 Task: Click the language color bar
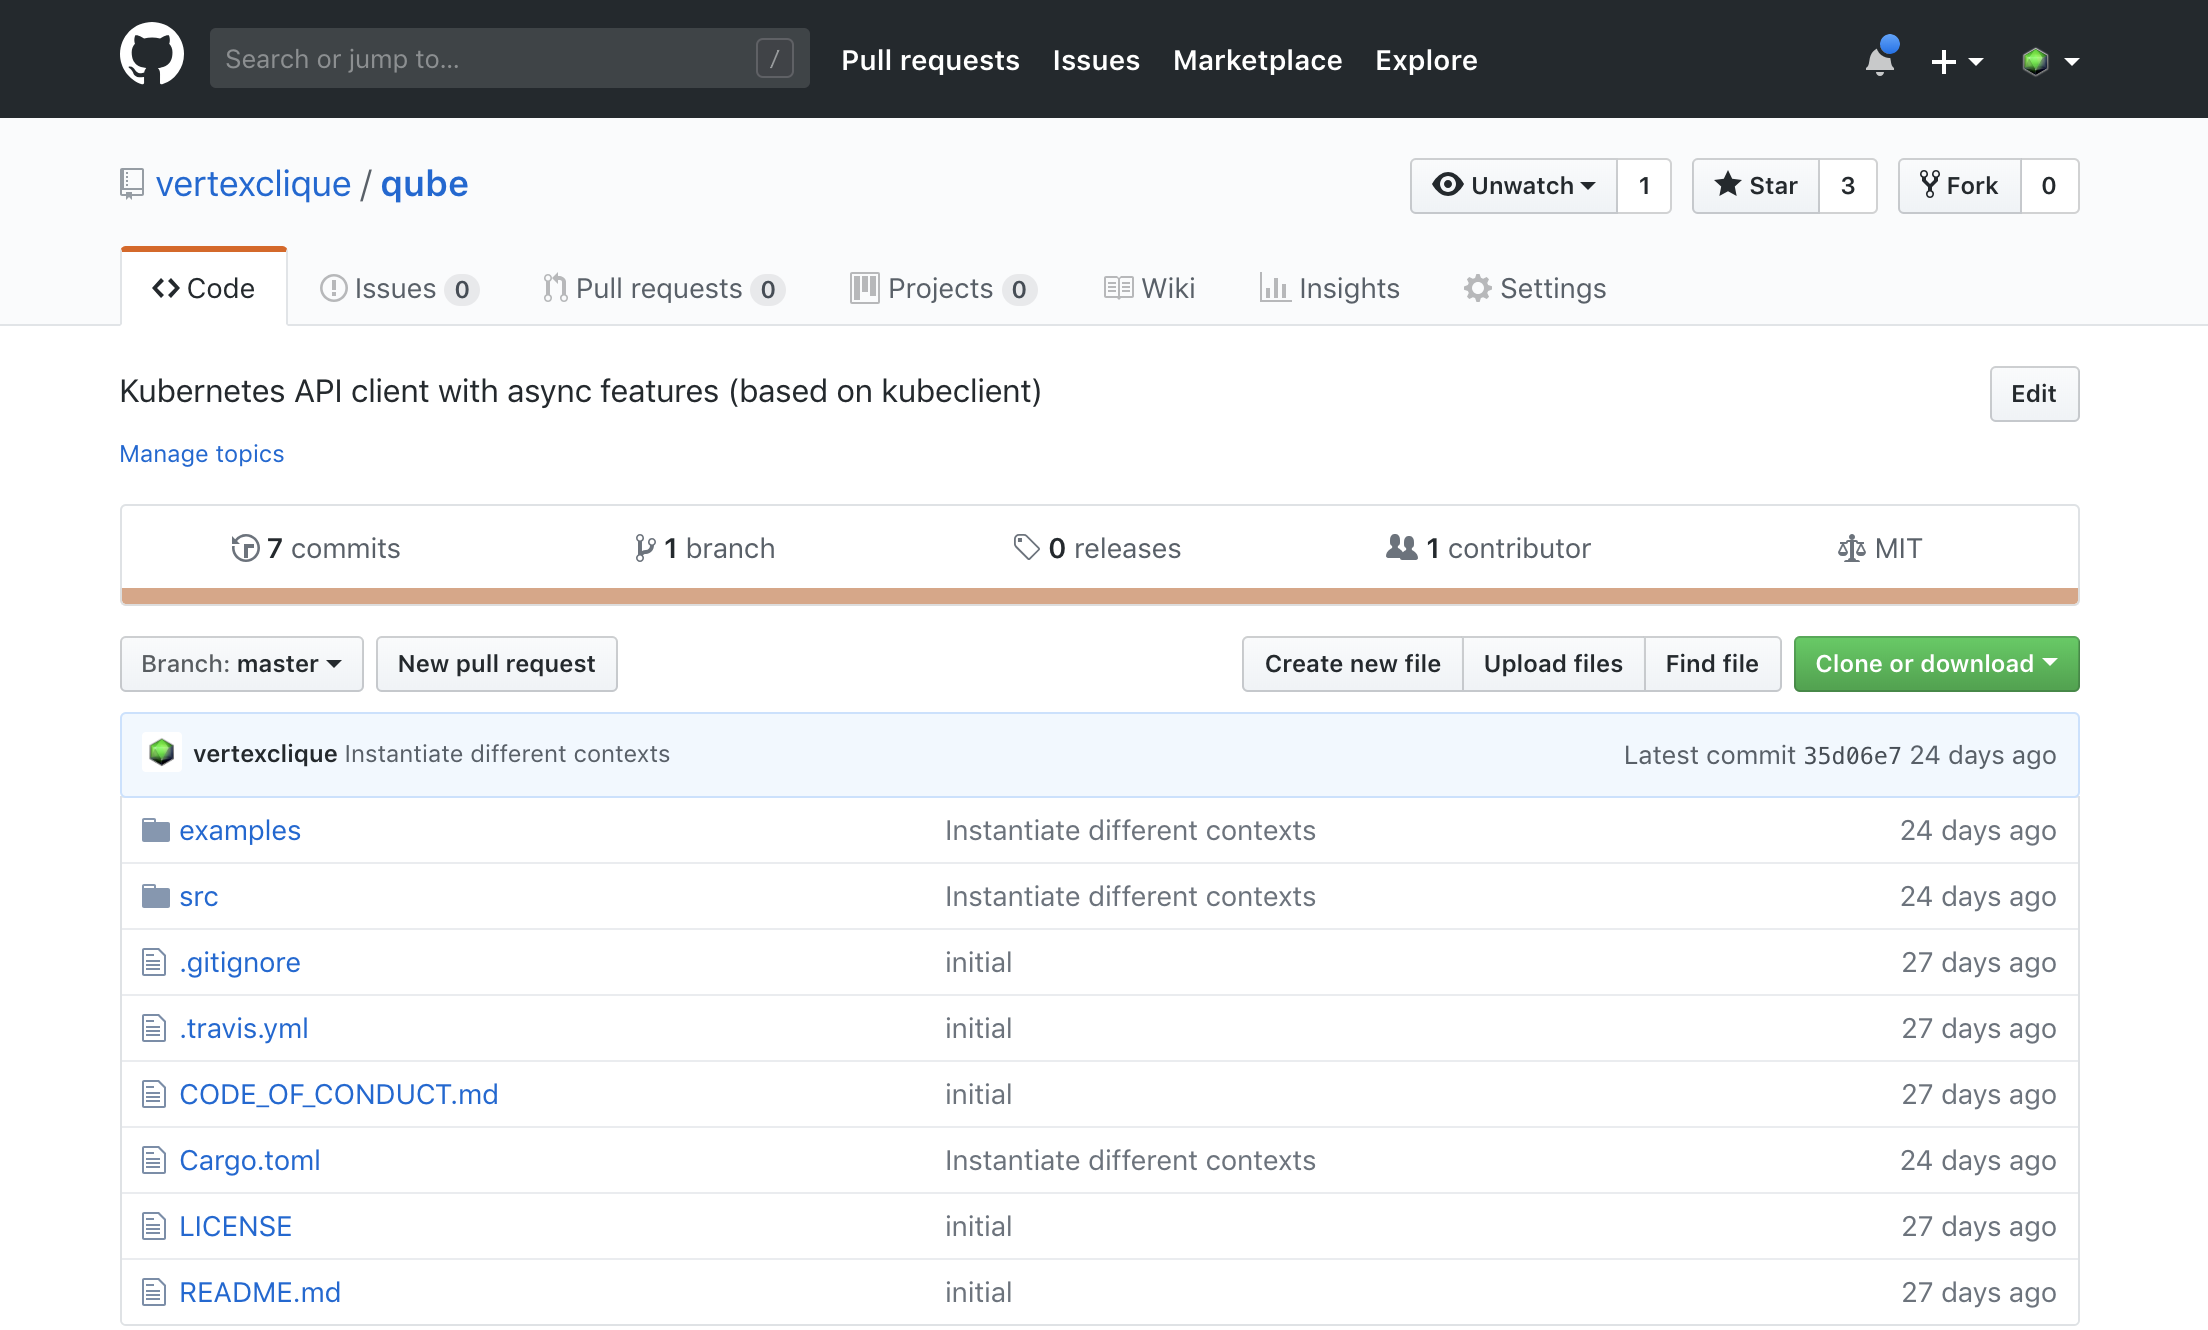[x=1100, y=596]
